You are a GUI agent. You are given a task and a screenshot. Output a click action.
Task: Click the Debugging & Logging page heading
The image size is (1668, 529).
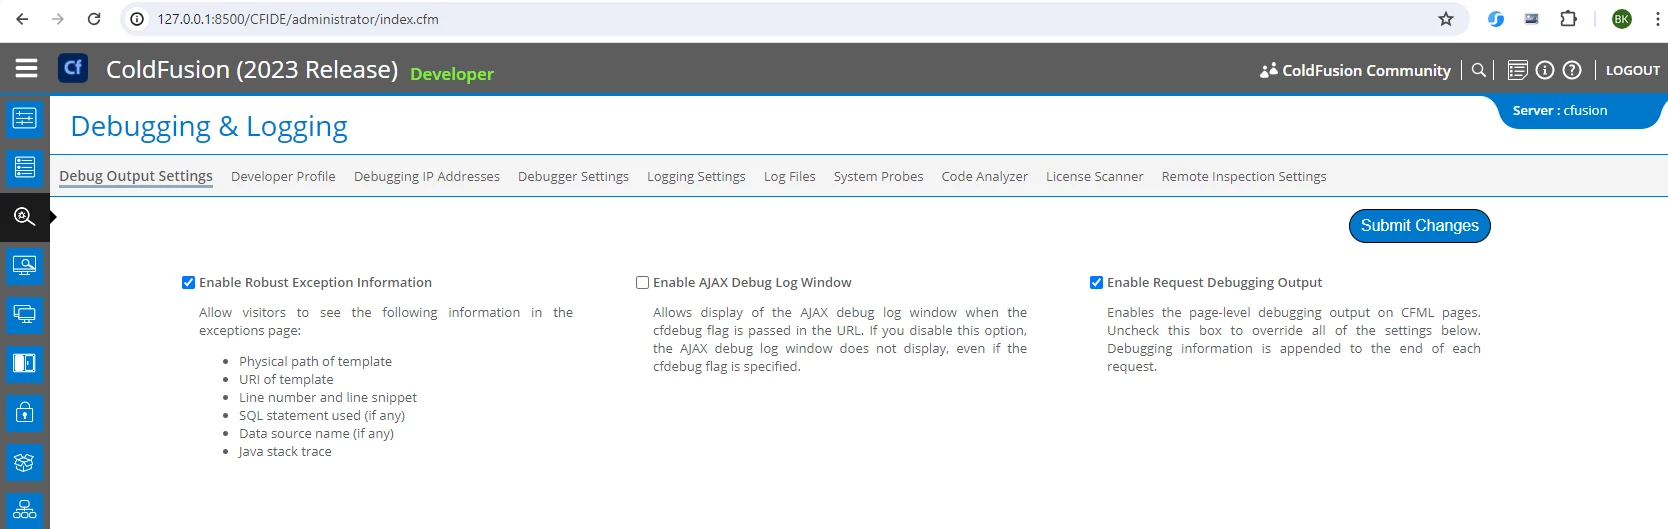(209, 127)
